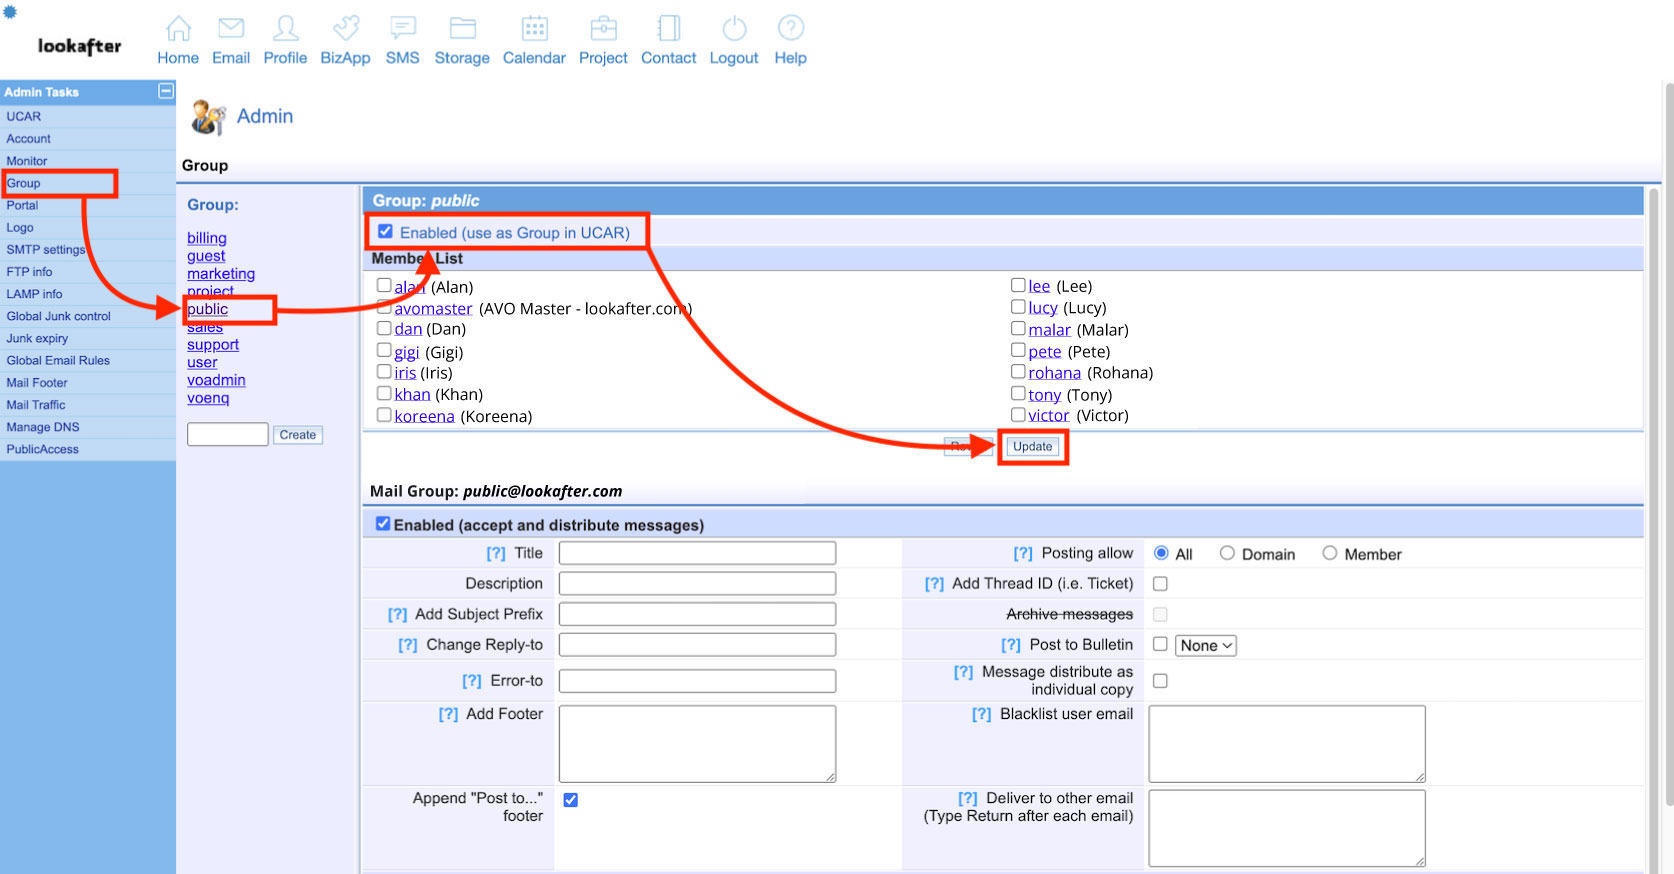The height and width of the screenshot is (874, 1674).
Task: Collapse the Admin Tasks panel
Action: pyautogui.click(x=166, y=91)
